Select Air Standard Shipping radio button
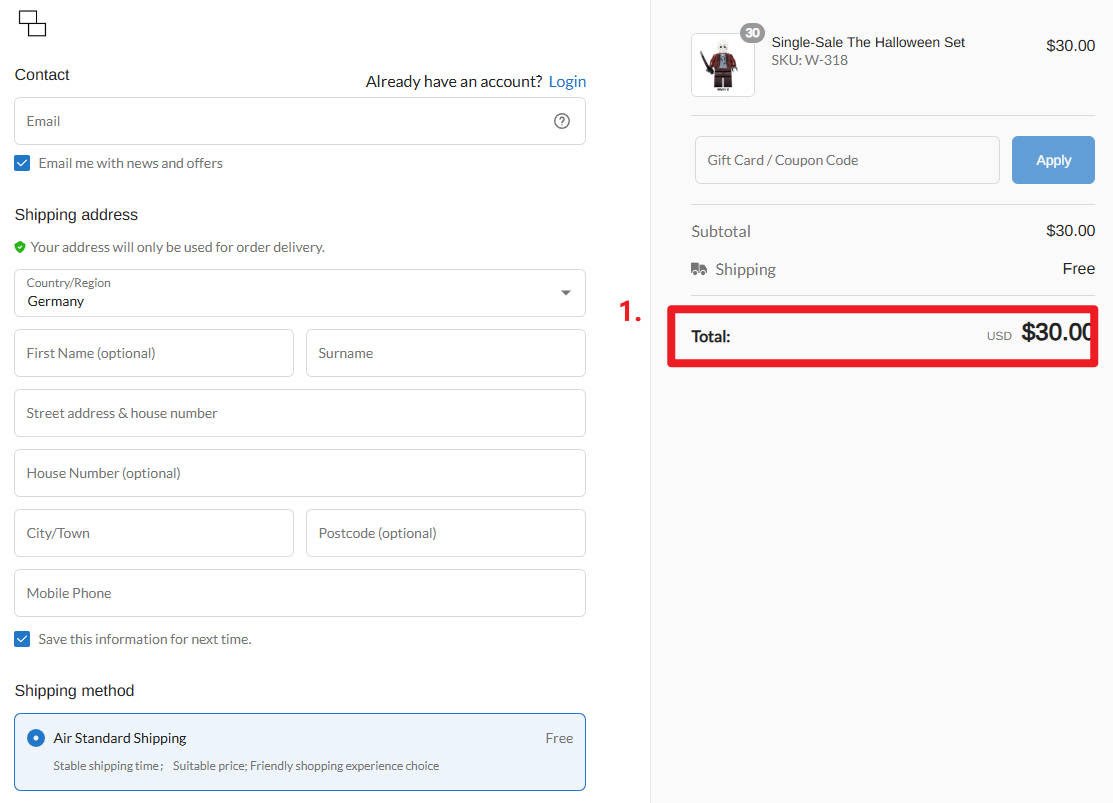 point(36,738)
